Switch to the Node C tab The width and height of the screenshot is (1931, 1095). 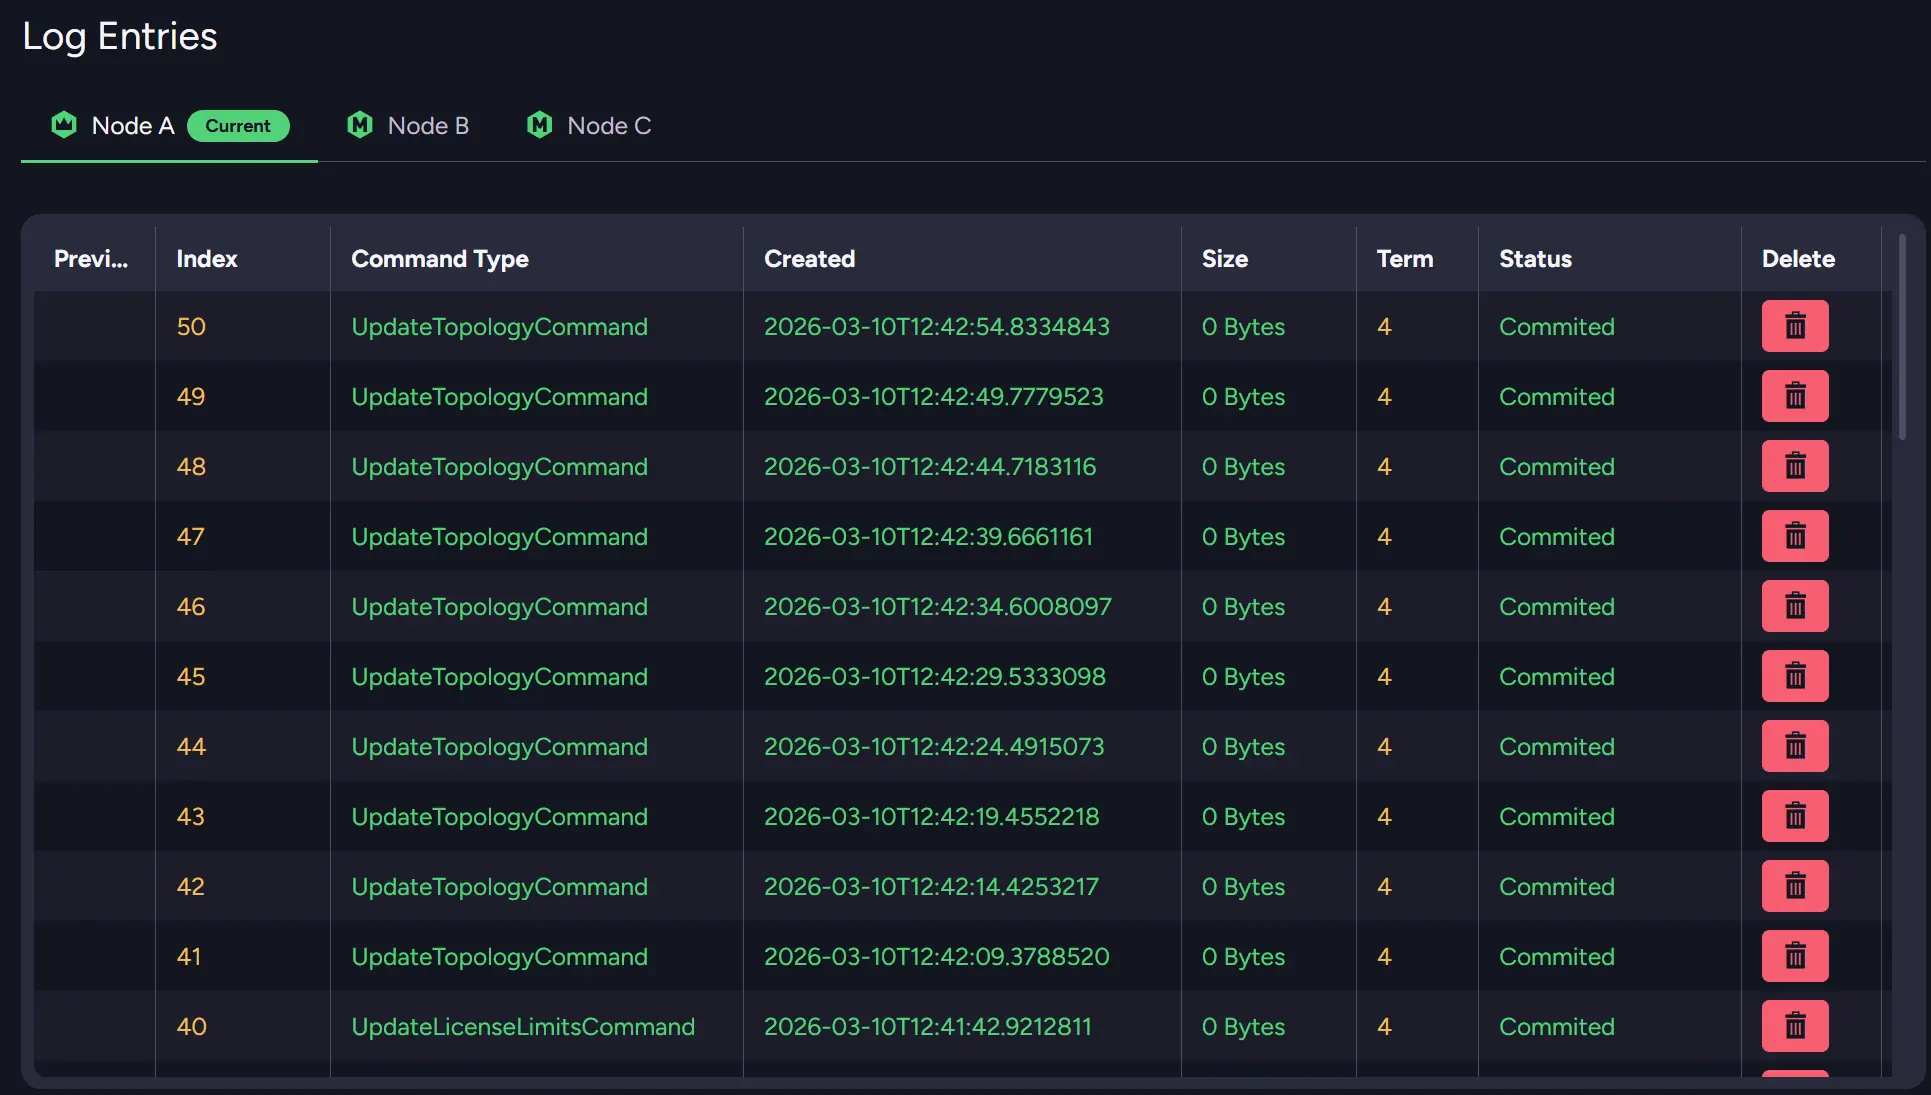[x=608, y=126]
